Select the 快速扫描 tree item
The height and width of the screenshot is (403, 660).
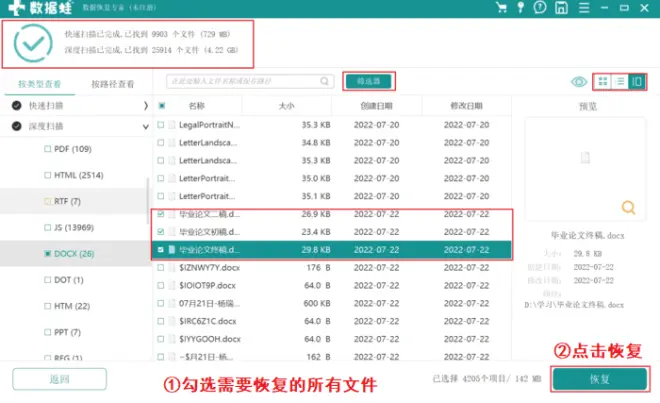(46, 106)
